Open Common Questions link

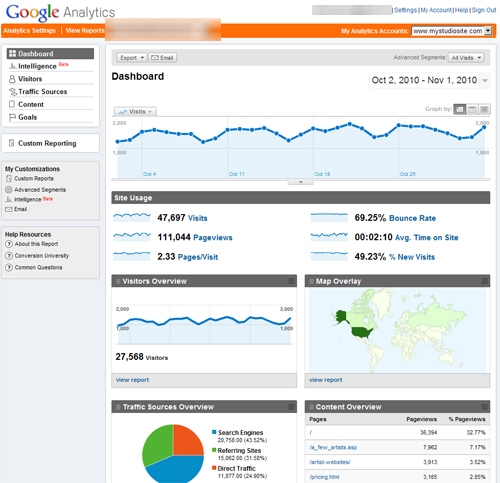38,267
